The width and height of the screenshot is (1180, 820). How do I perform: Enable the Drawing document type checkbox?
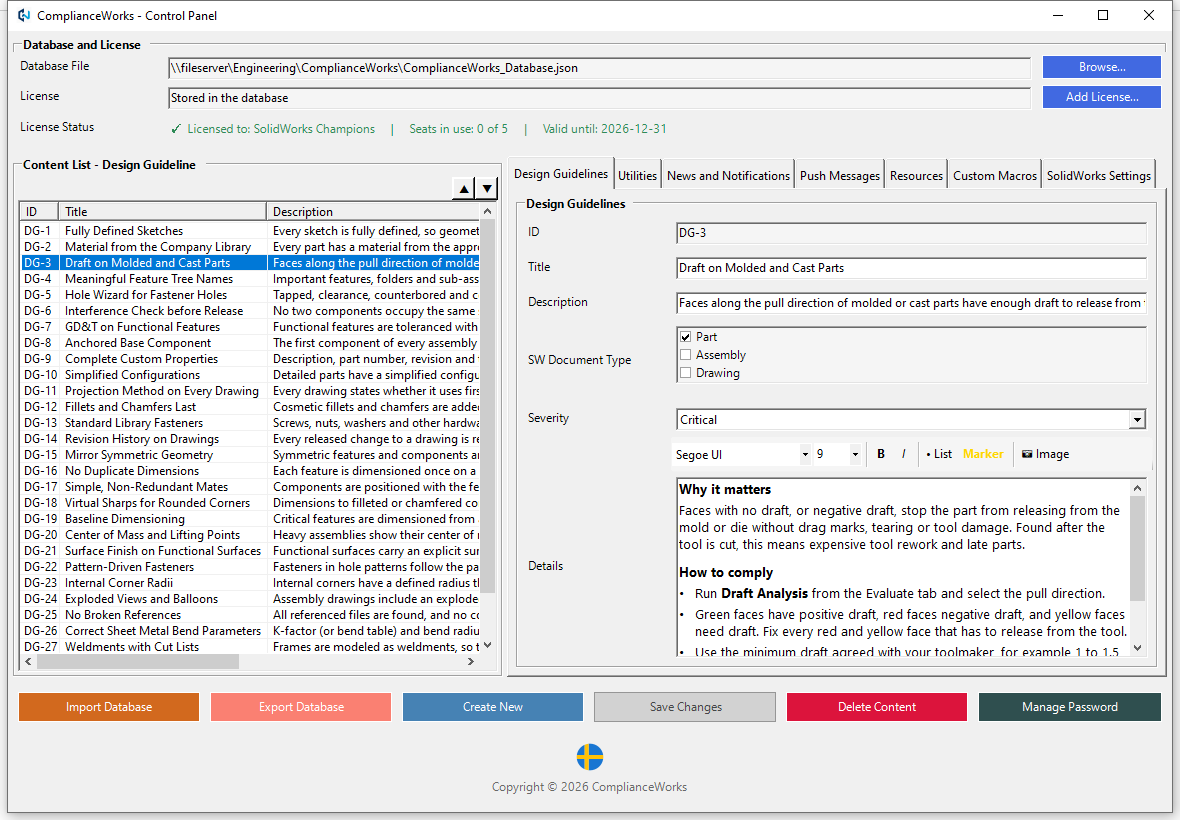[x=686, y=373]
